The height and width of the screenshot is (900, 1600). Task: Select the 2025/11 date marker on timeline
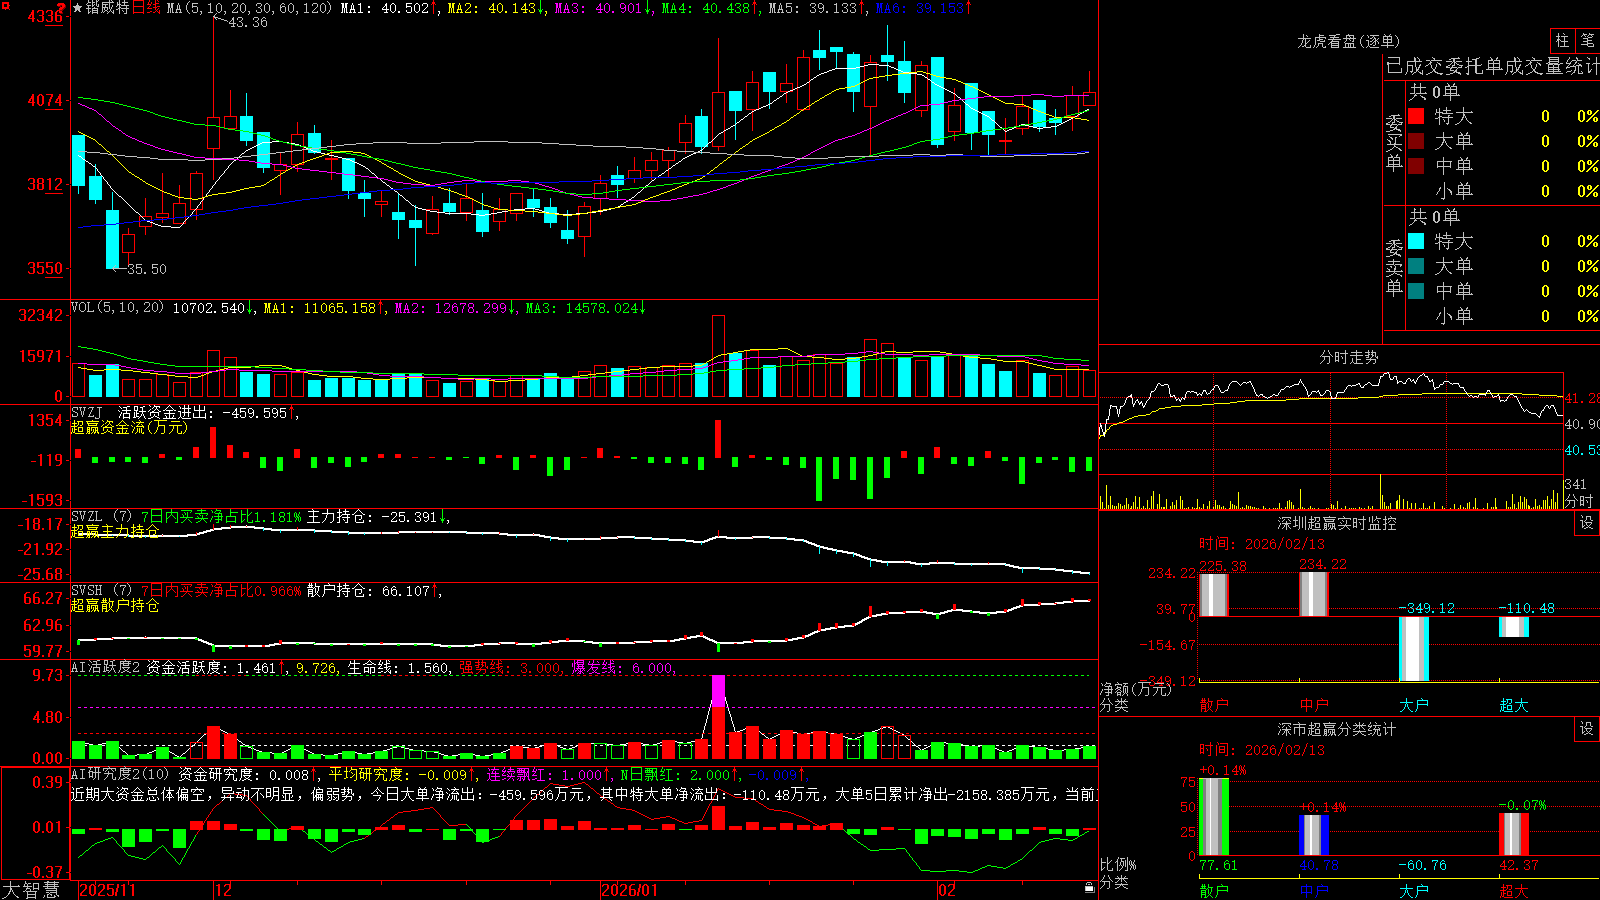107,890
